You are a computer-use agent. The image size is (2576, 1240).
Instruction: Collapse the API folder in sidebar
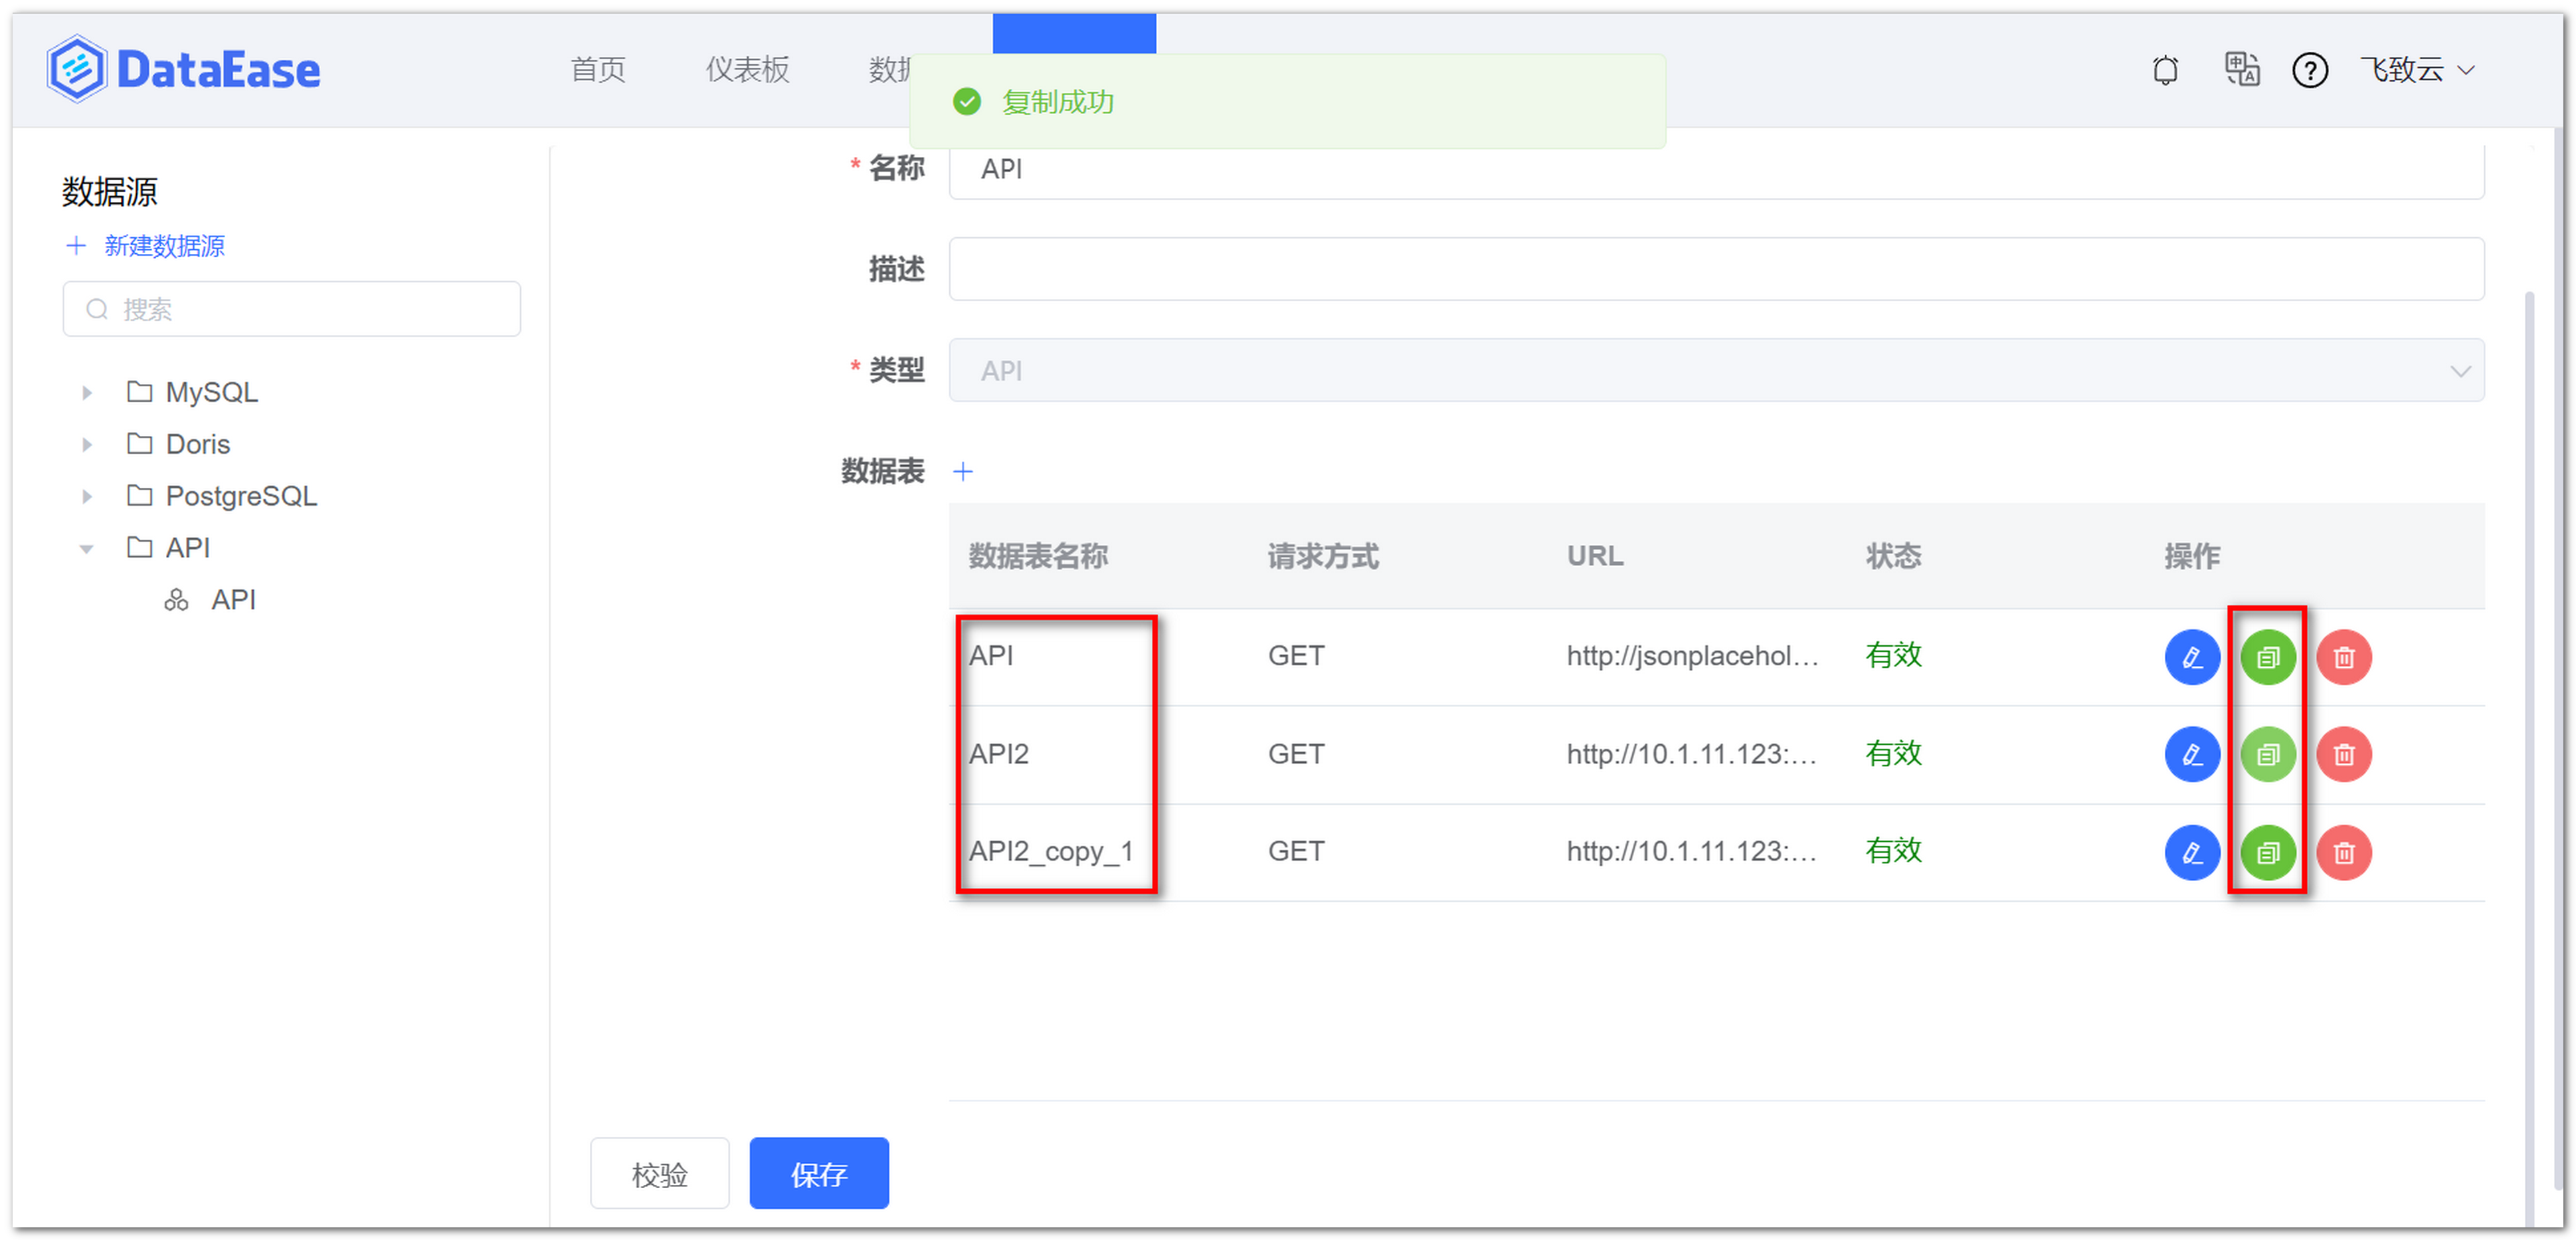[x=86, y=547]
